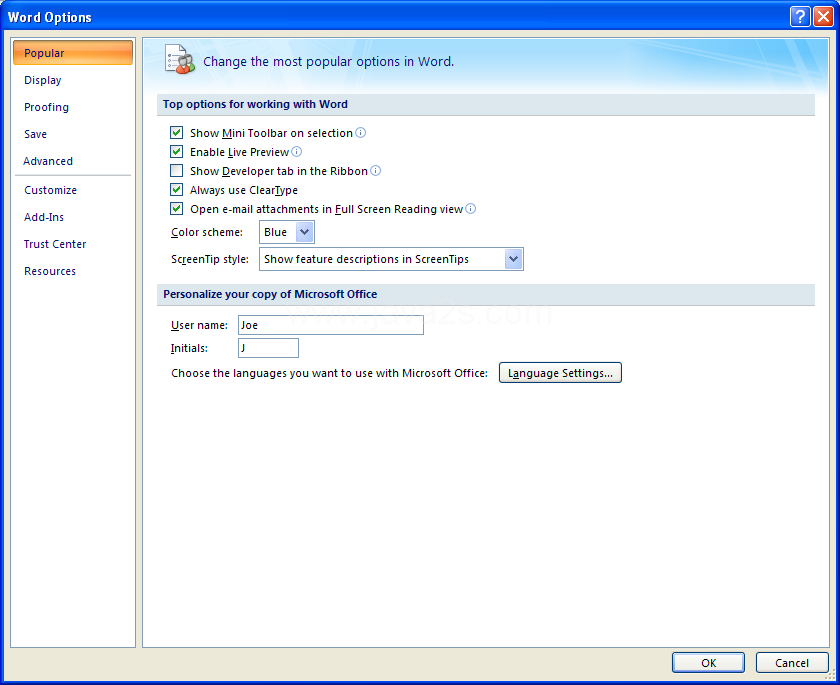Click the info icon next to Enable Live Preview
This screenshot has width=840, height=685.
pyautogui.click(x=297, y=152)
